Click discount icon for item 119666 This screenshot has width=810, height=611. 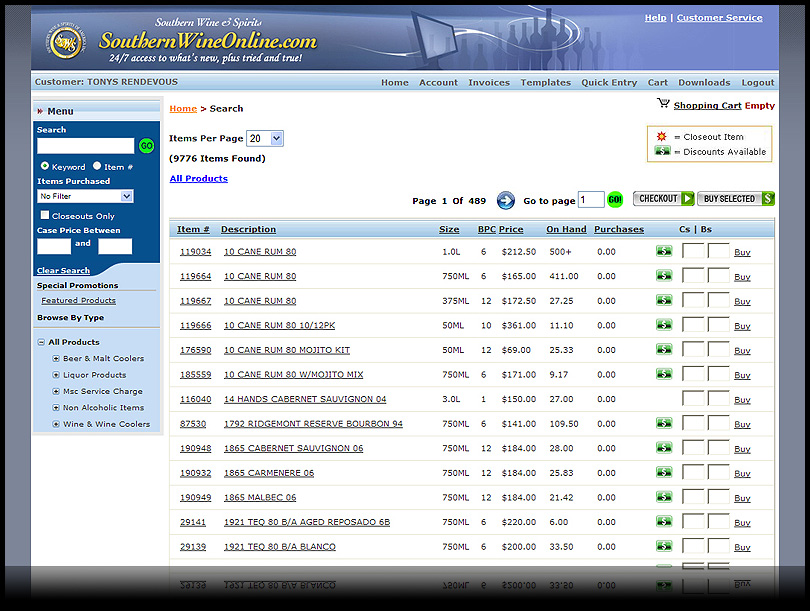[664, 325]
